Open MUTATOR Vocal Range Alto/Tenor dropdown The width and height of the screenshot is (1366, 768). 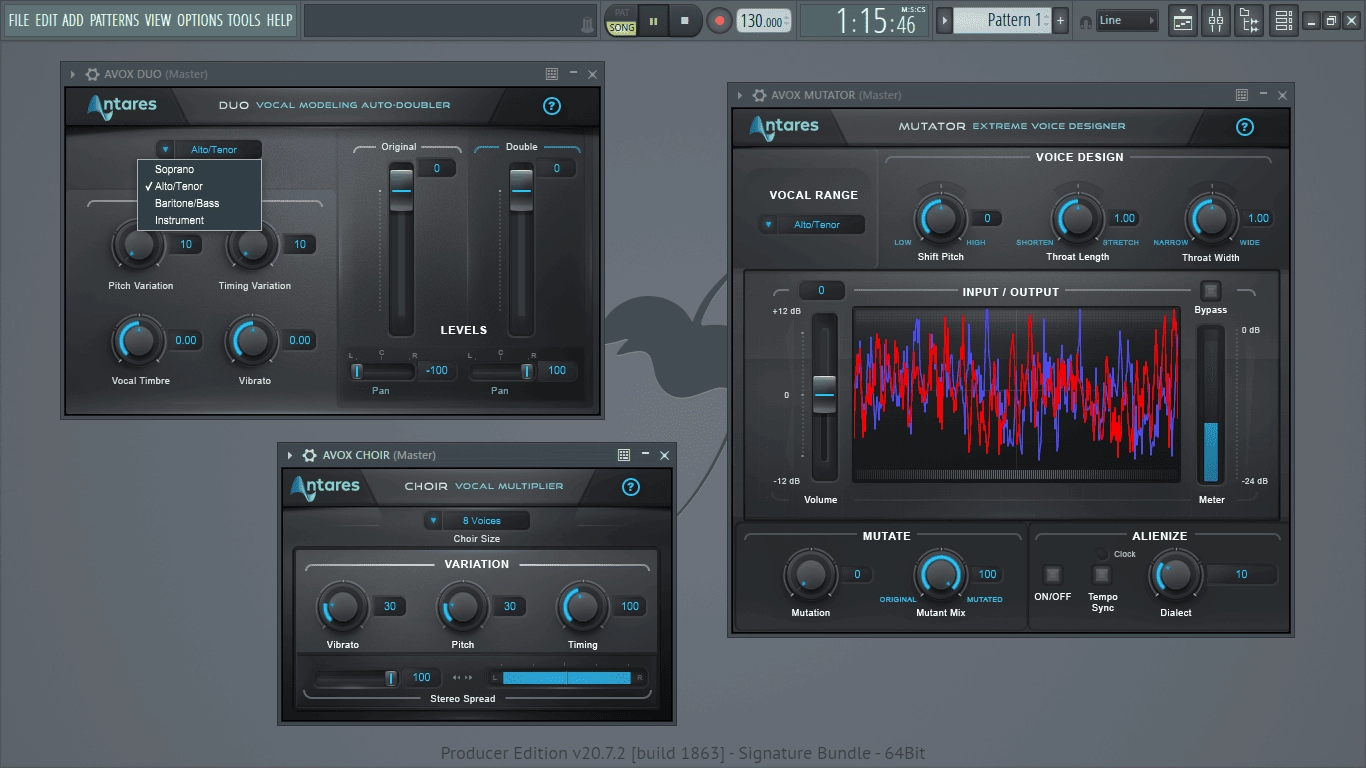812,225
